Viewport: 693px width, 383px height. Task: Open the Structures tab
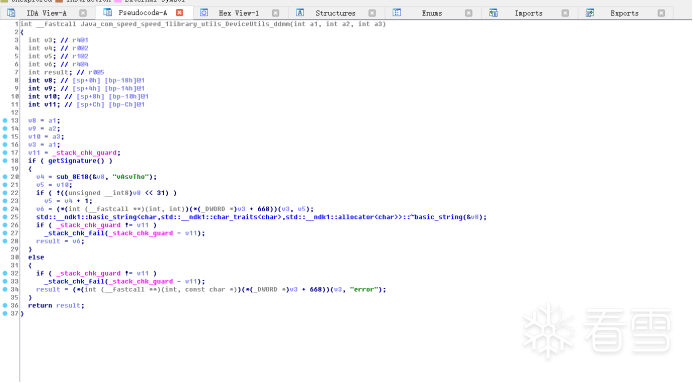pyautogui.click(x=335, y=13)
